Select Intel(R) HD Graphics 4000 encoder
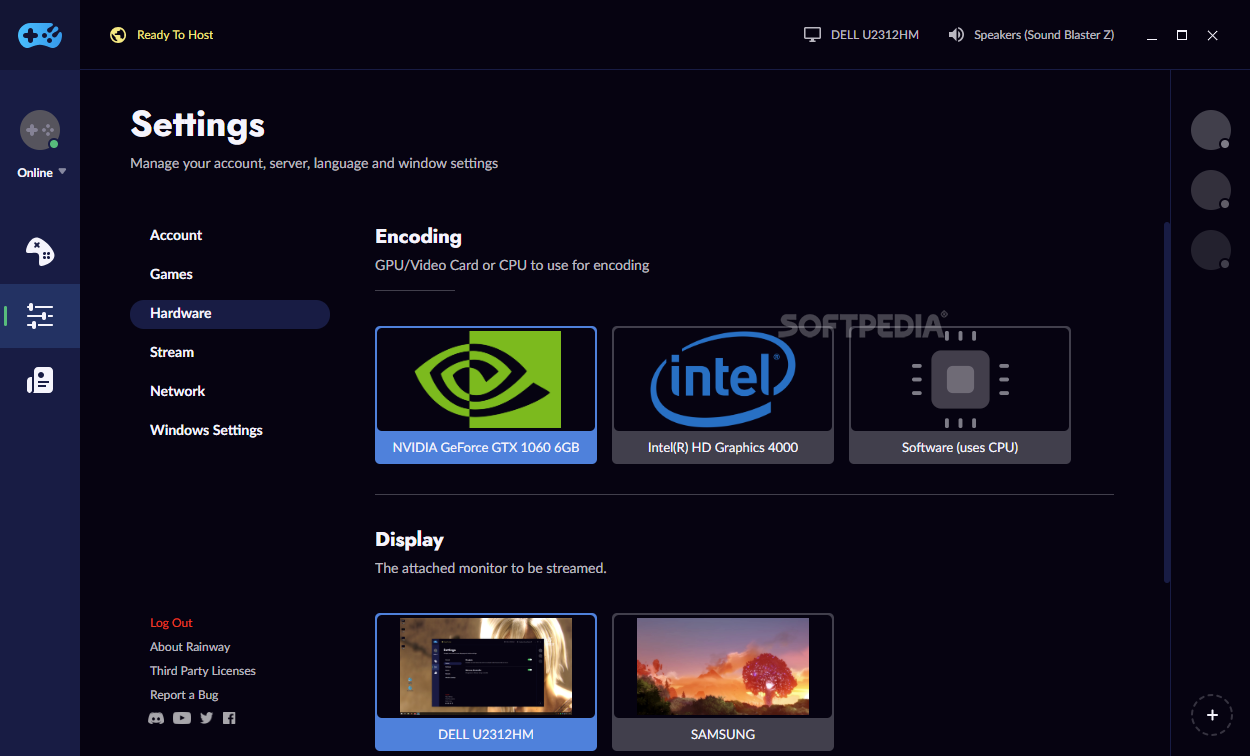The height and width of the screenshot is (756, 1250). tap(723, 395)
